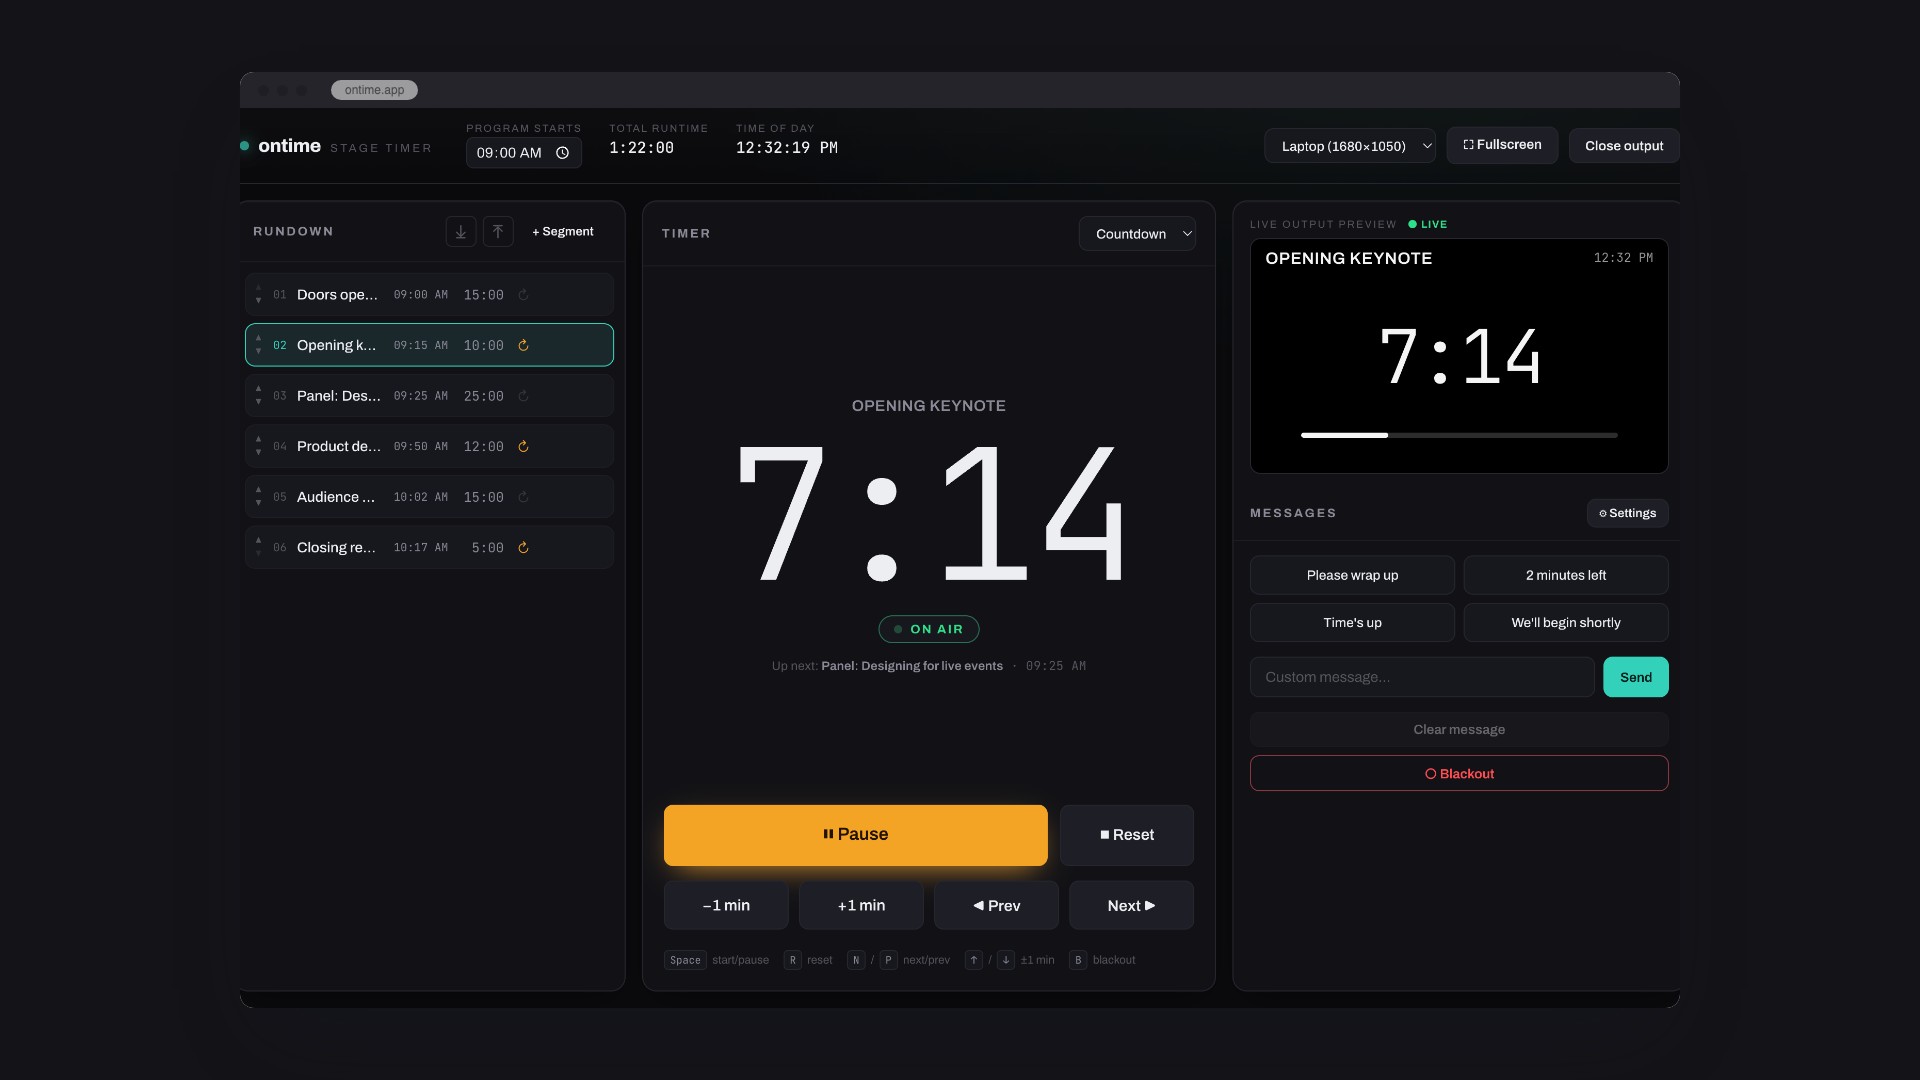Add one minute with +1 min

tap(861, 906)
